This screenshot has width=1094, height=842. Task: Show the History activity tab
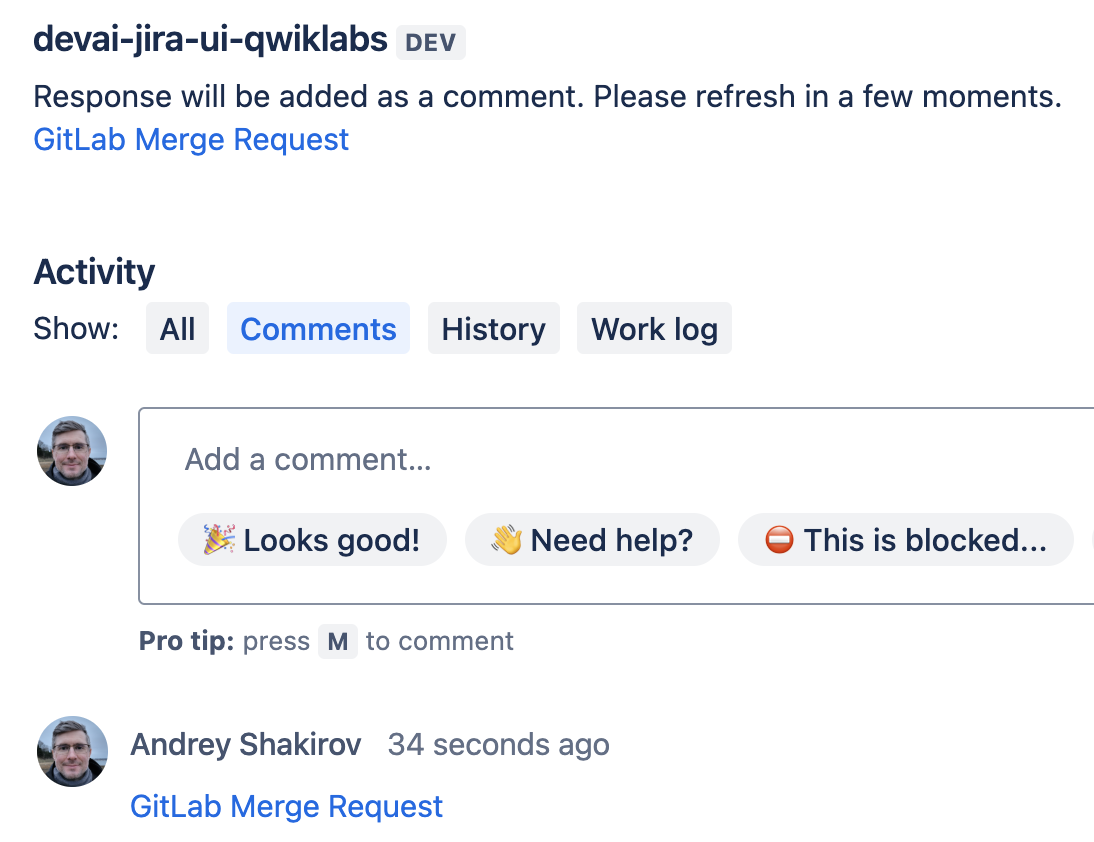tap(493, 329)
